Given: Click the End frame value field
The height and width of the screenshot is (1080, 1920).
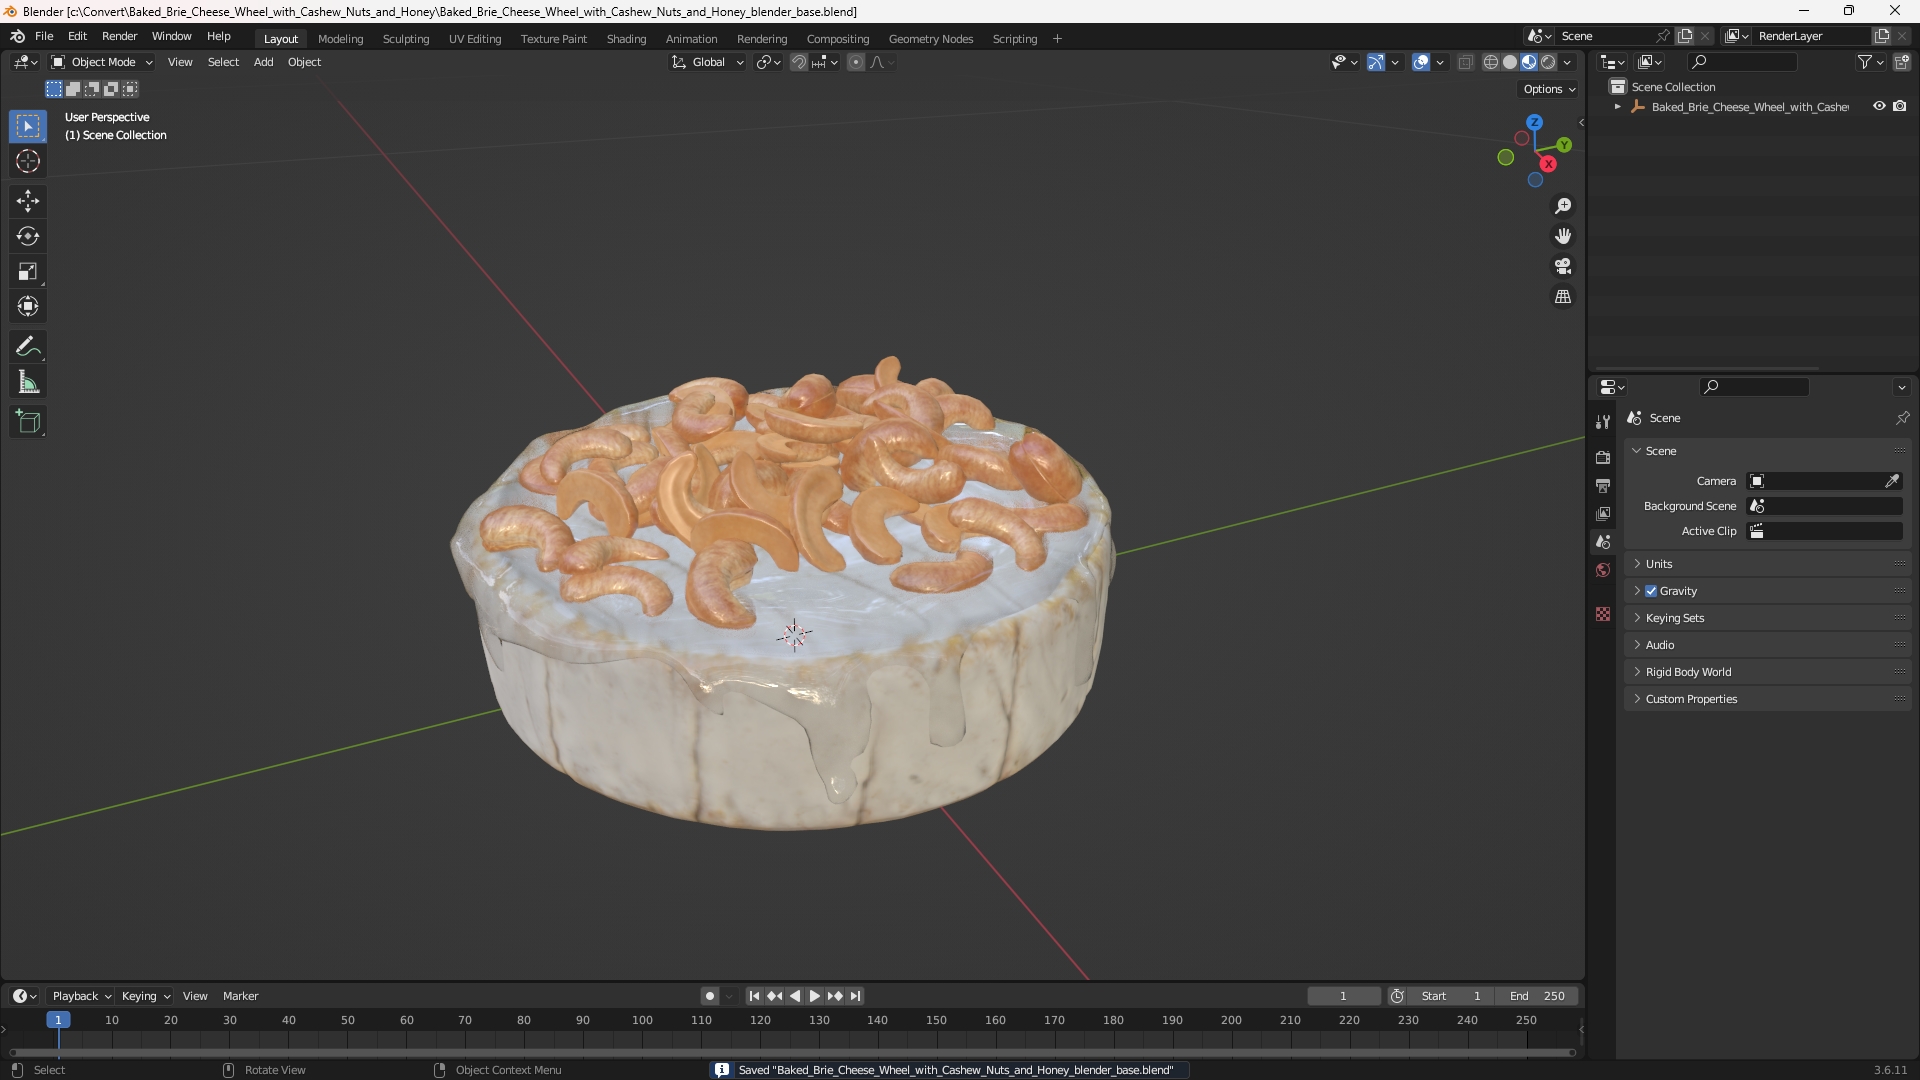Looking at the screenshot, I should pyautogui.click(x=1537, y=996).
